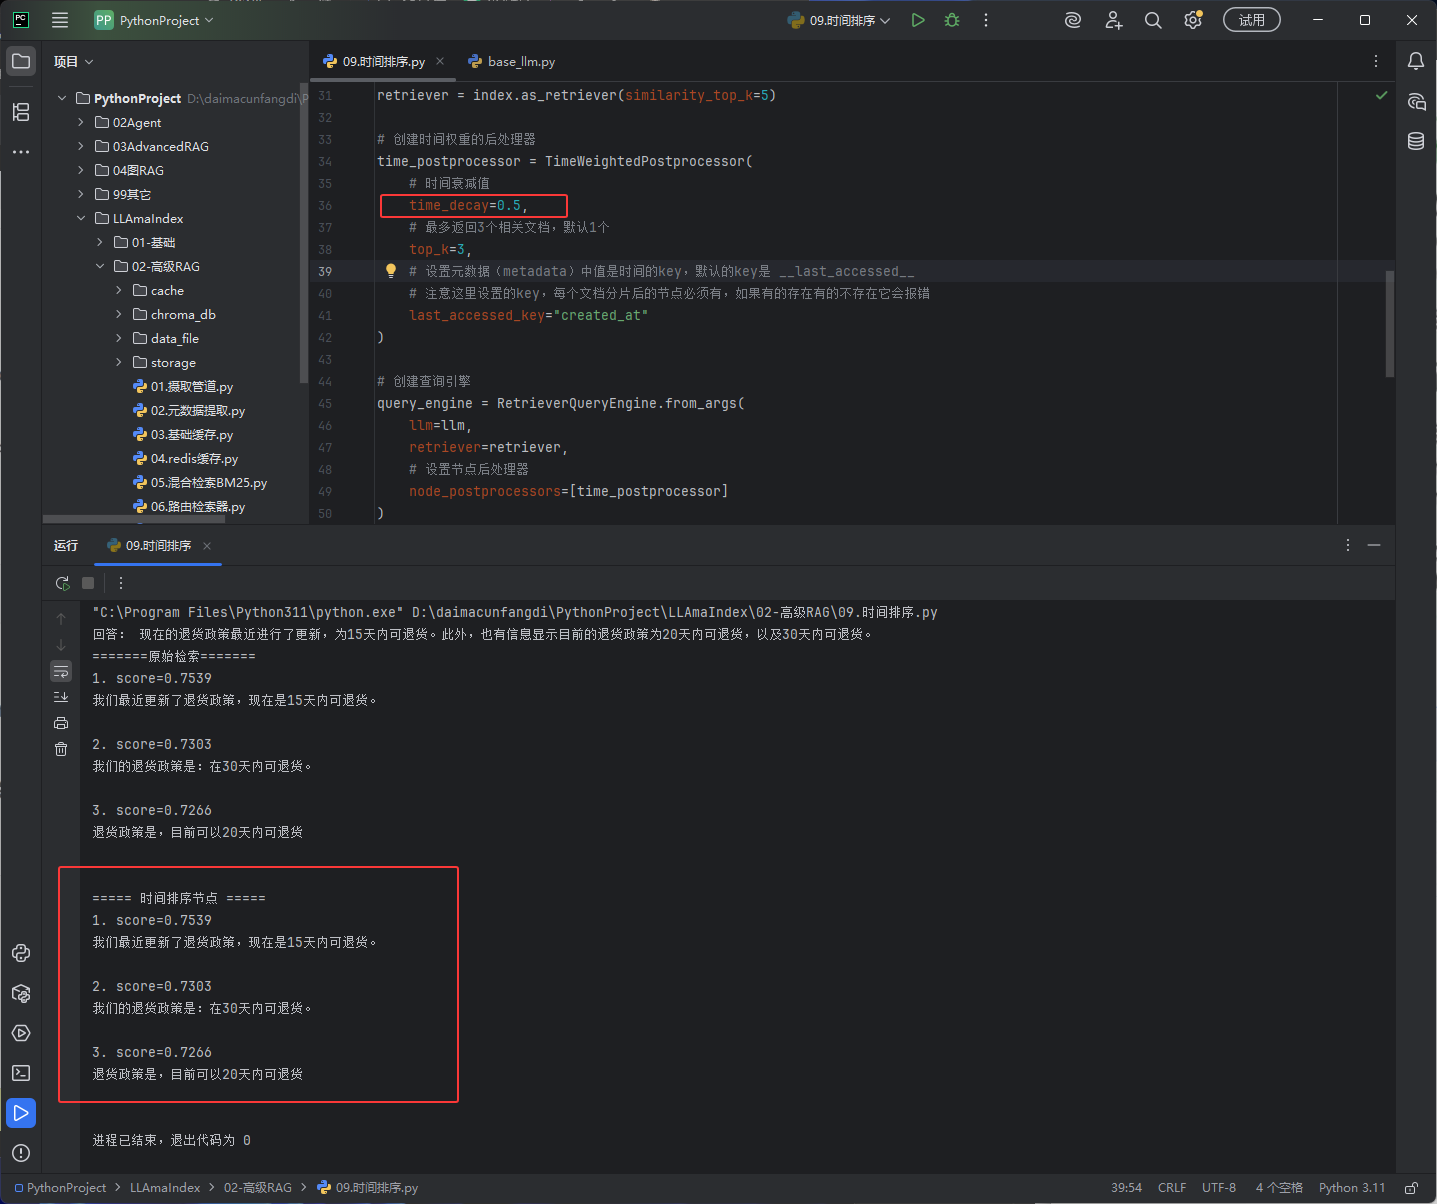Print the console output
1437x1204 pixels.
tap(61, 723)
